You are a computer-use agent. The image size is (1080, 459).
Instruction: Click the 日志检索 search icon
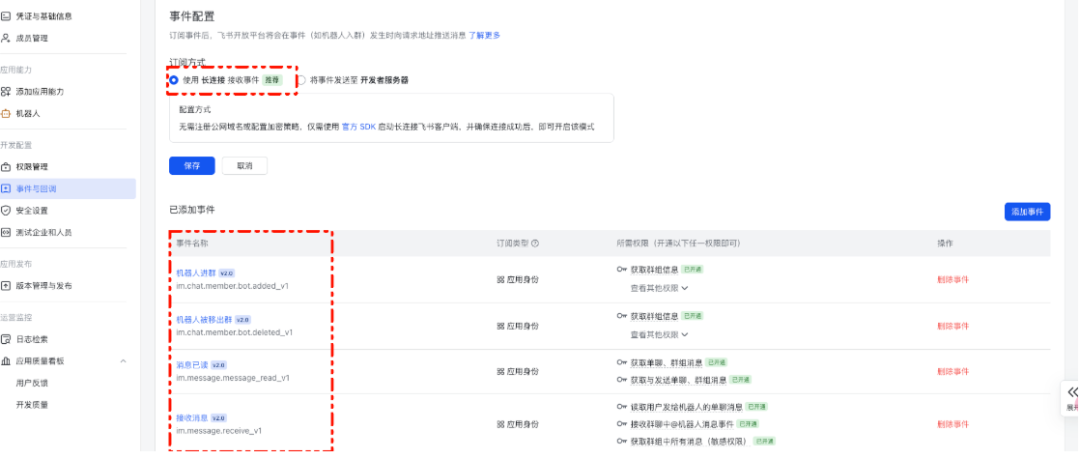[x=6, y=339]
